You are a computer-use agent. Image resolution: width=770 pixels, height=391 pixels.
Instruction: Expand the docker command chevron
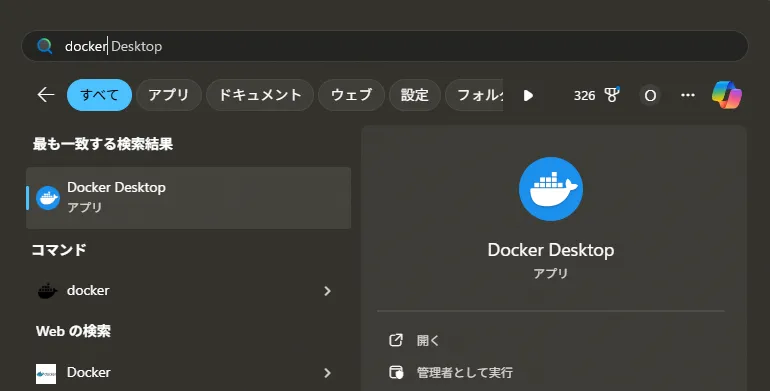[328, 291]
